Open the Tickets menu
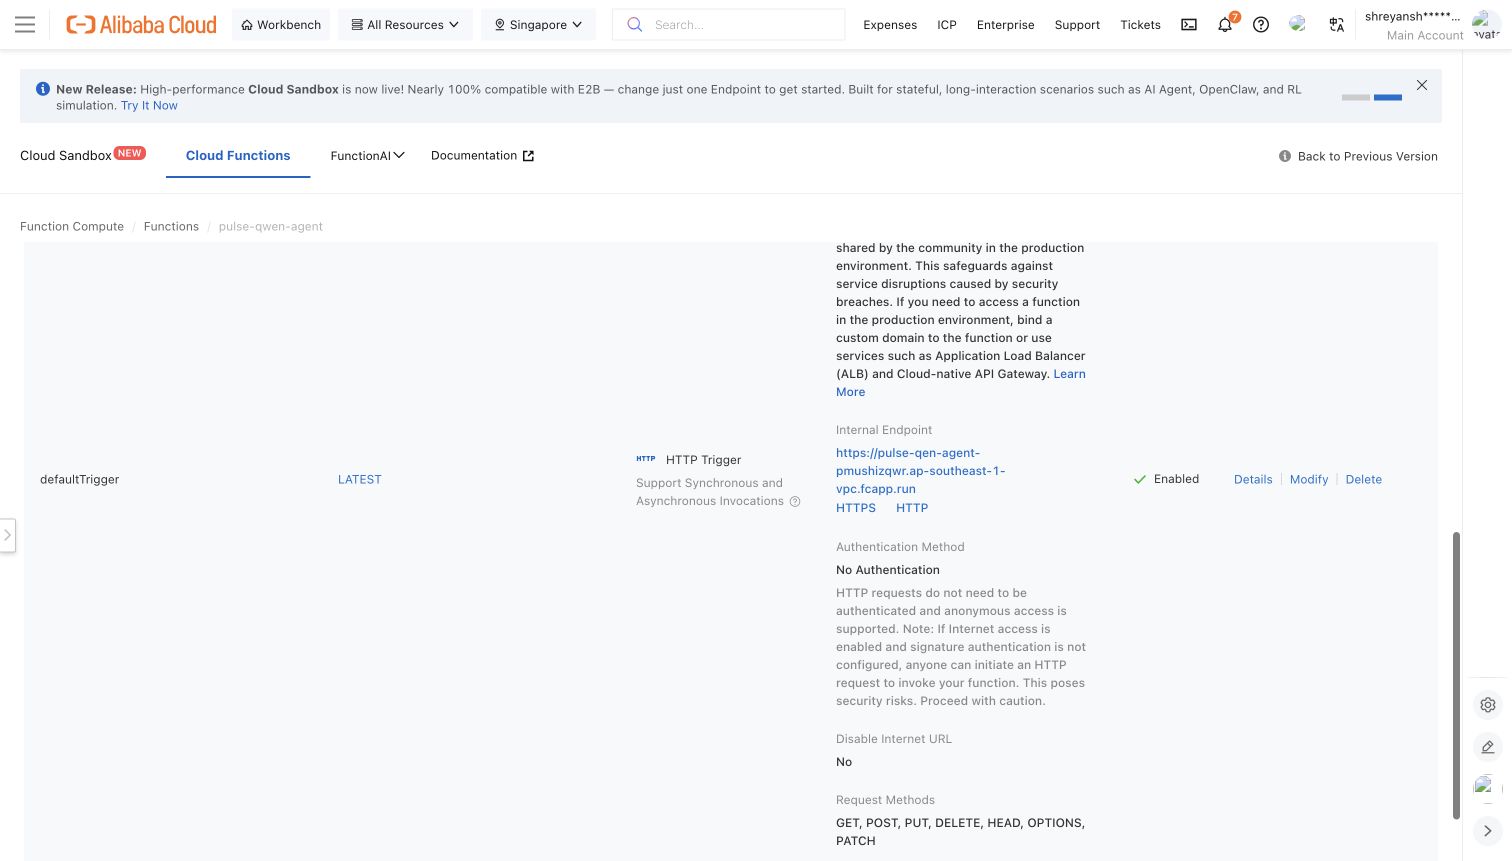The image size is (1512, 861). click(1140, 25)
